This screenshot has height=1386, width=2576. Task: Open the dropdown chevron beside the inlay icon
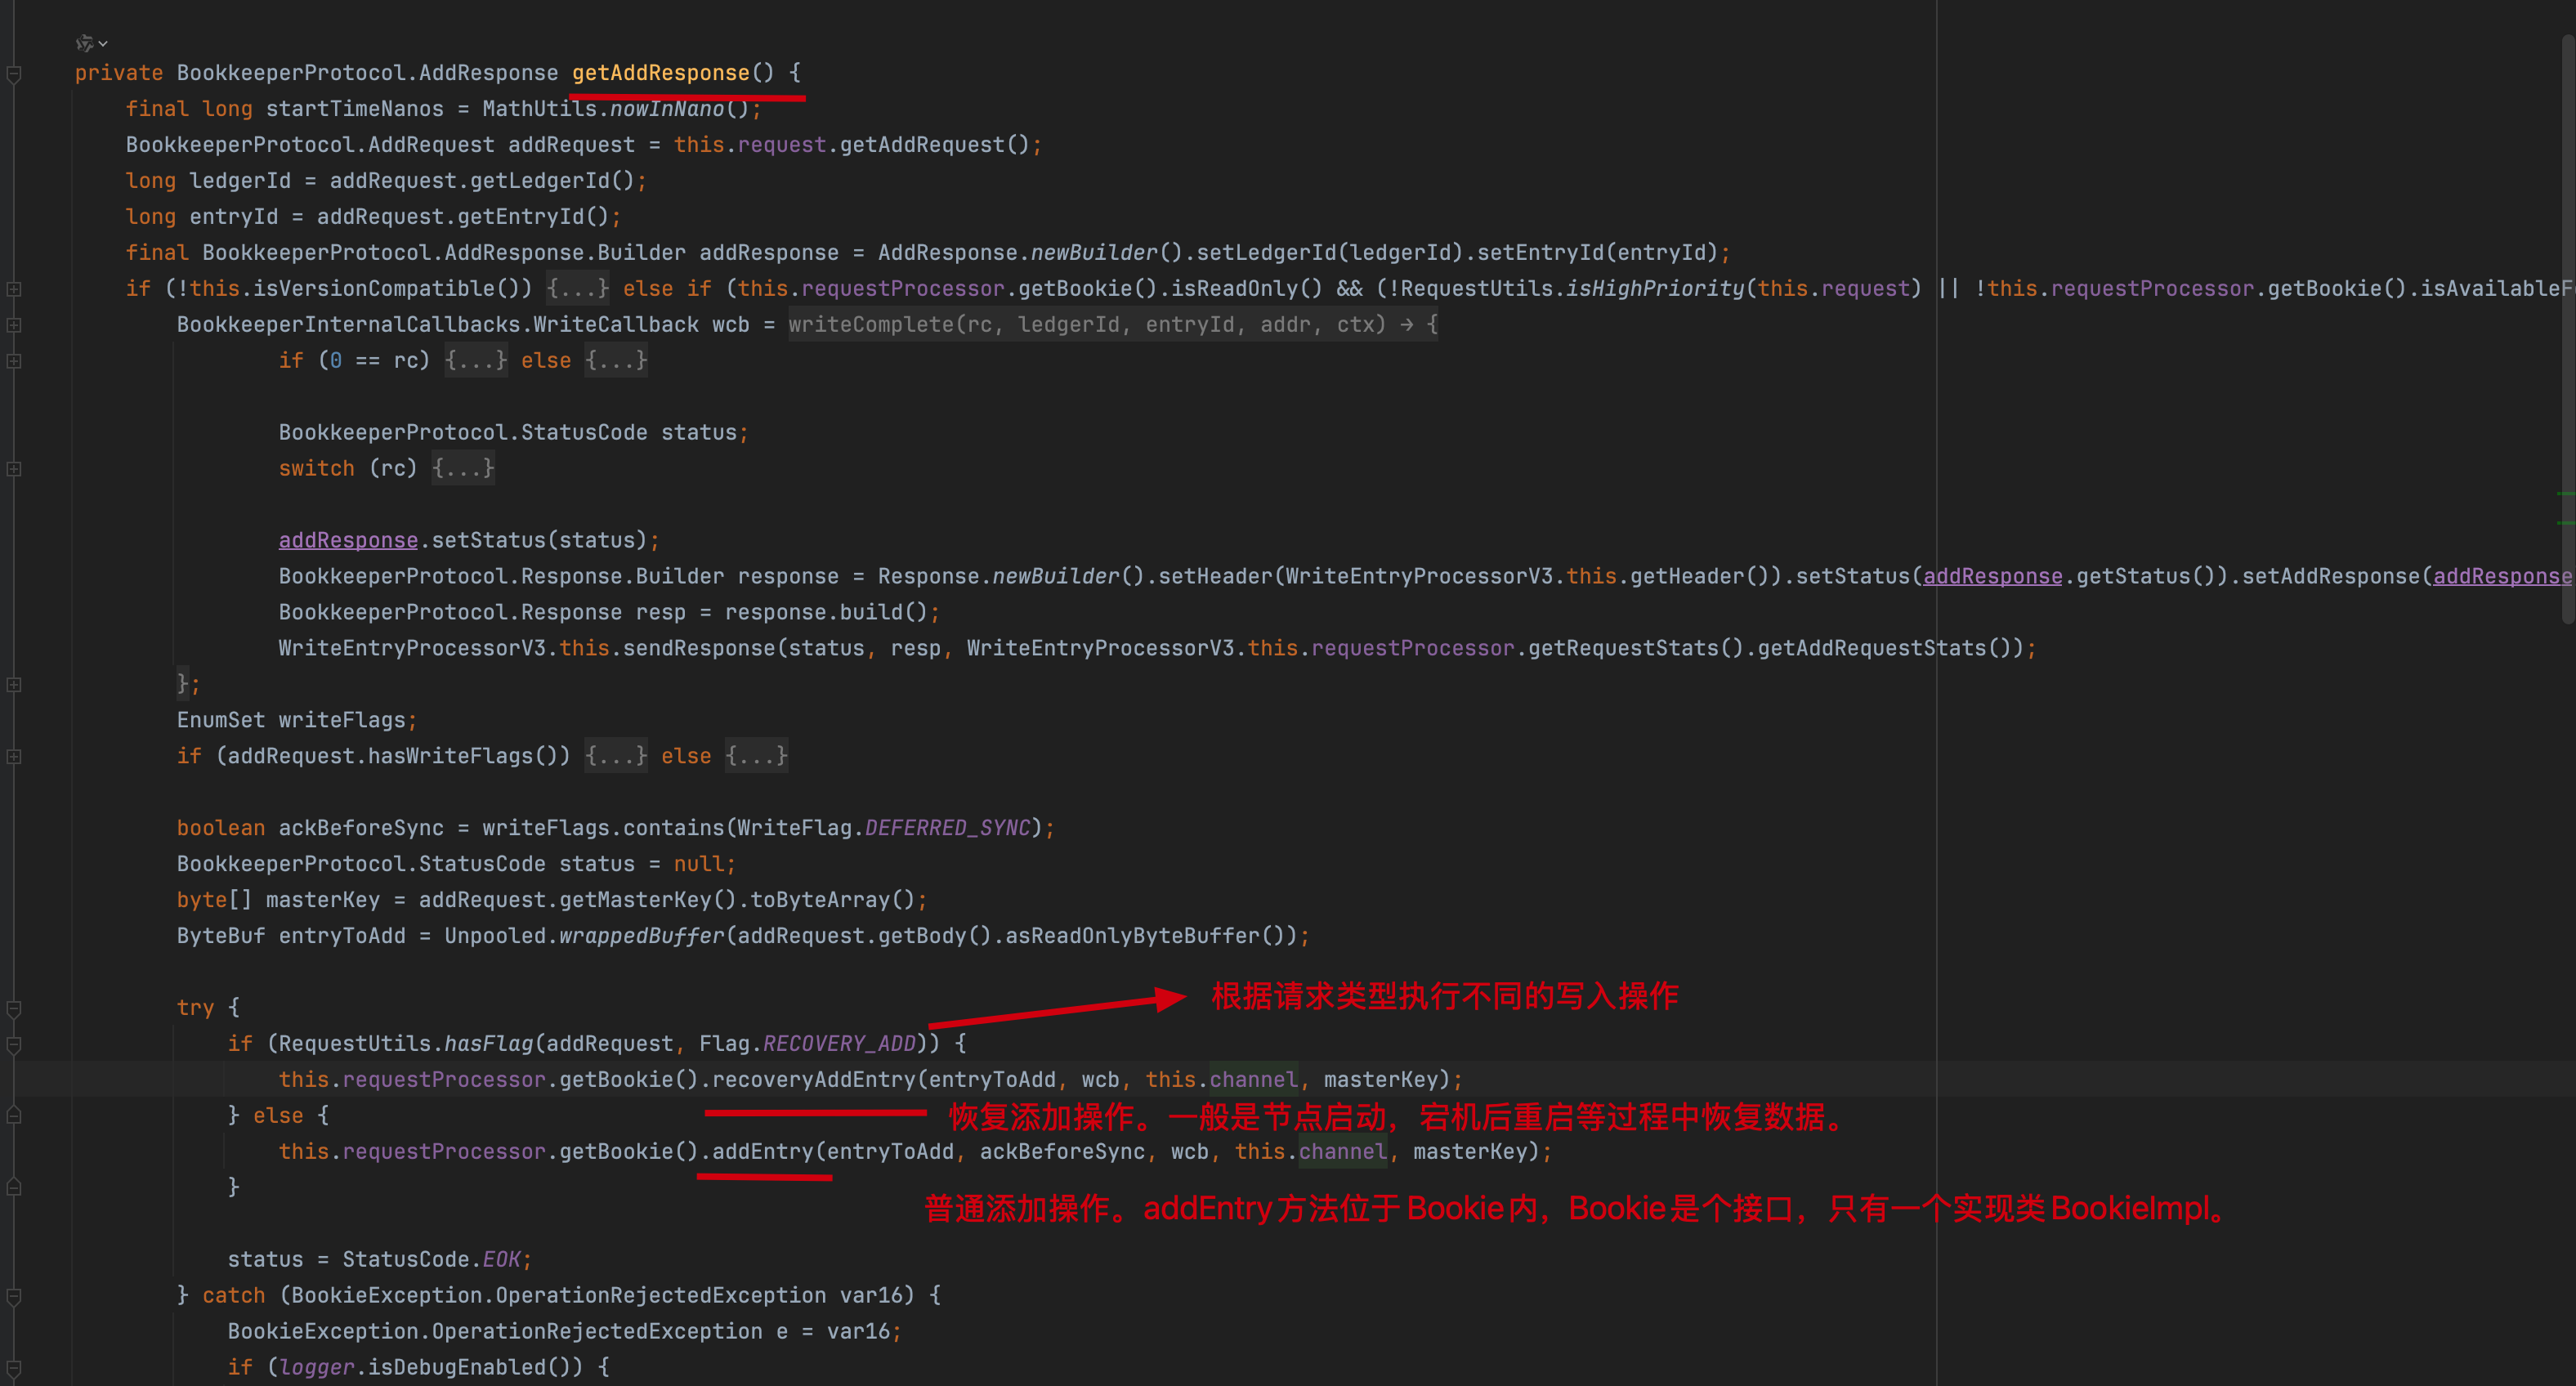click(103, 44)
